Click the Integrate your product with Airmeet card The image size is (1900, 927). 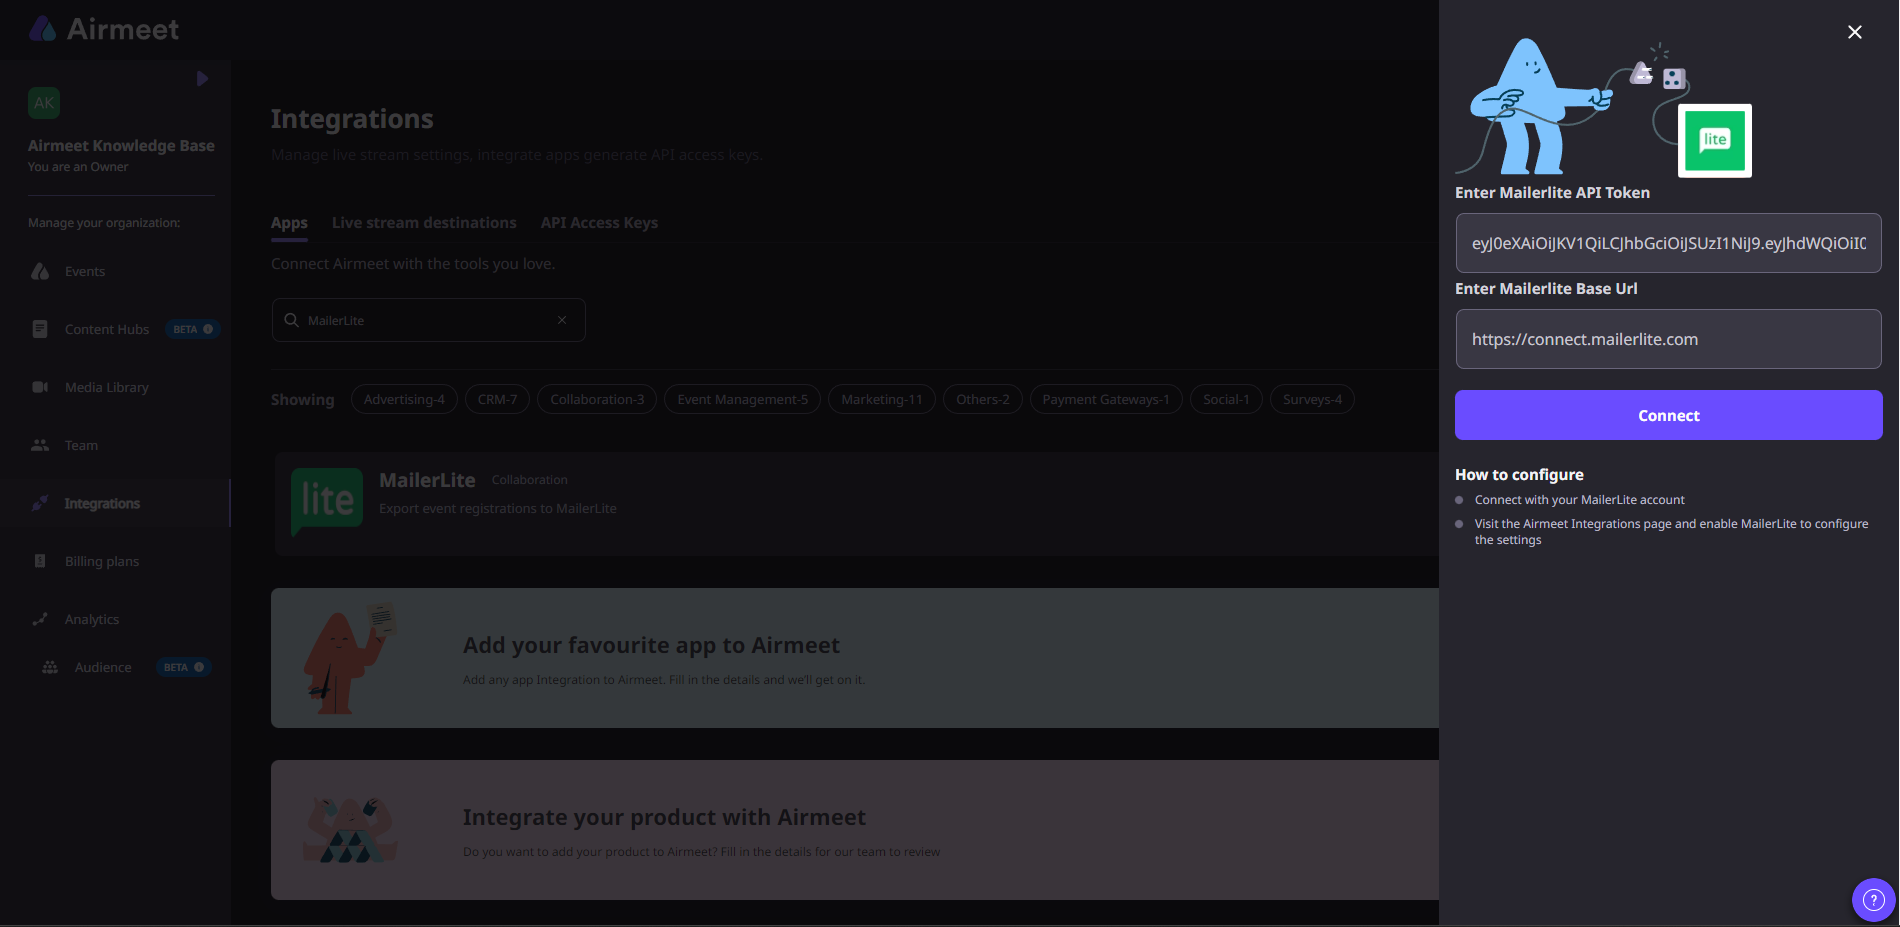pyautogui.click(x=855, y=830)
